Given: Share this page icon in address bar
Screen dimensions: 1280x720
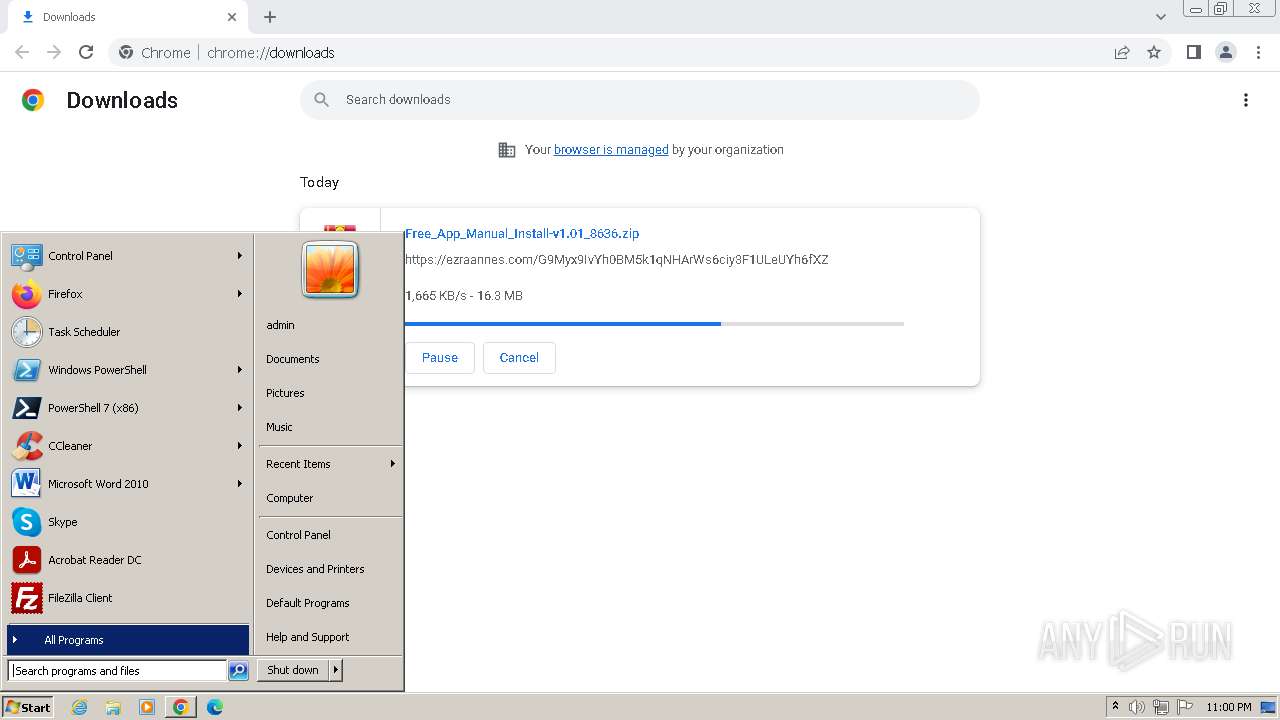Looking at the screenshot, I should [x=1122, y=52].
